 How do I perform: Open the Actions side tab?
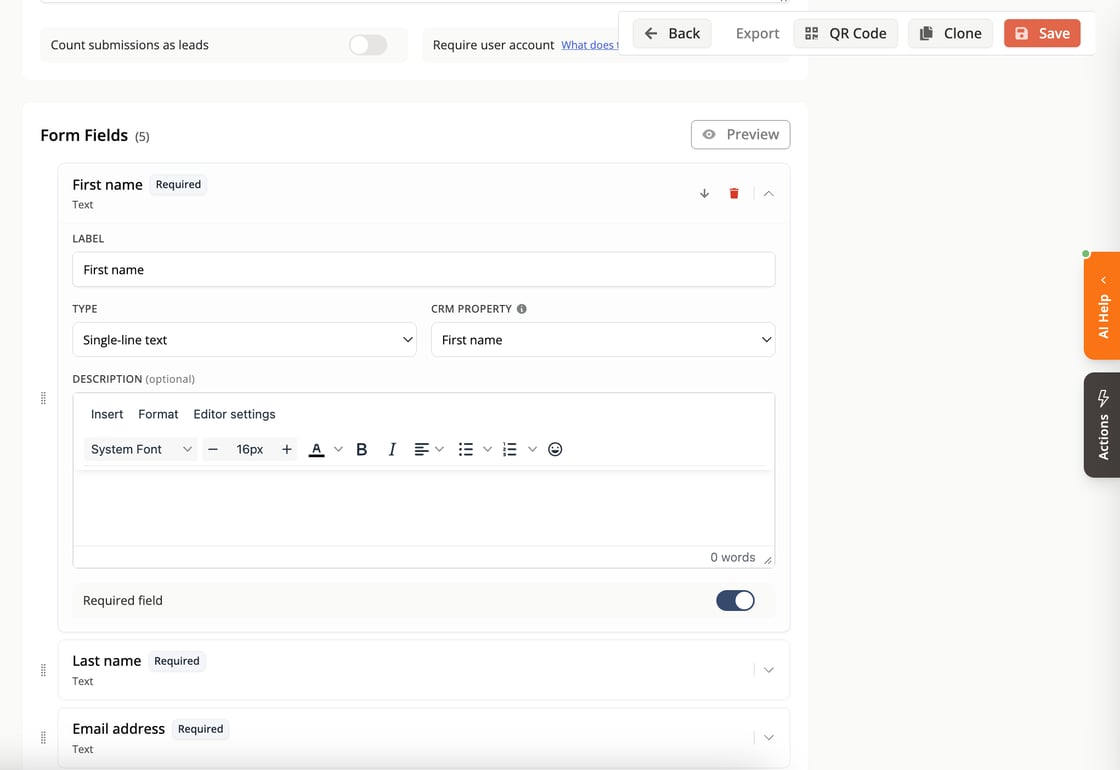pos(1102,425)
